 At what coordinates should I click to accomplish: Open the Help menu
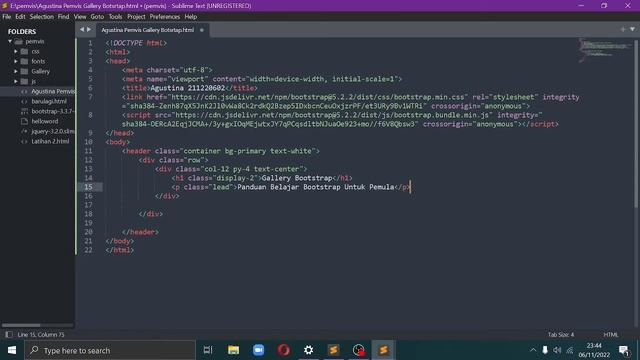[191, 17]
